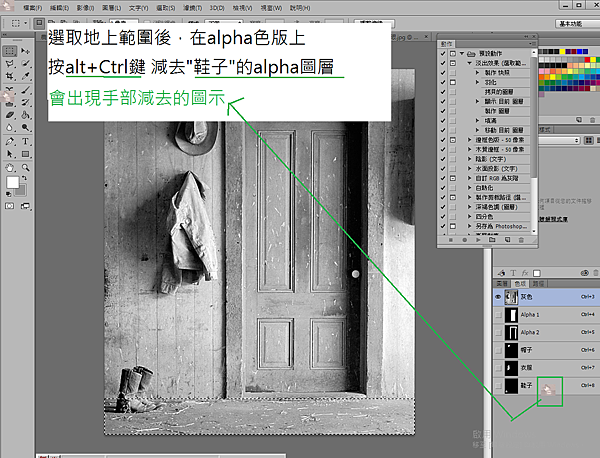Switch to 路徑 paths tab

pos(538,284)
